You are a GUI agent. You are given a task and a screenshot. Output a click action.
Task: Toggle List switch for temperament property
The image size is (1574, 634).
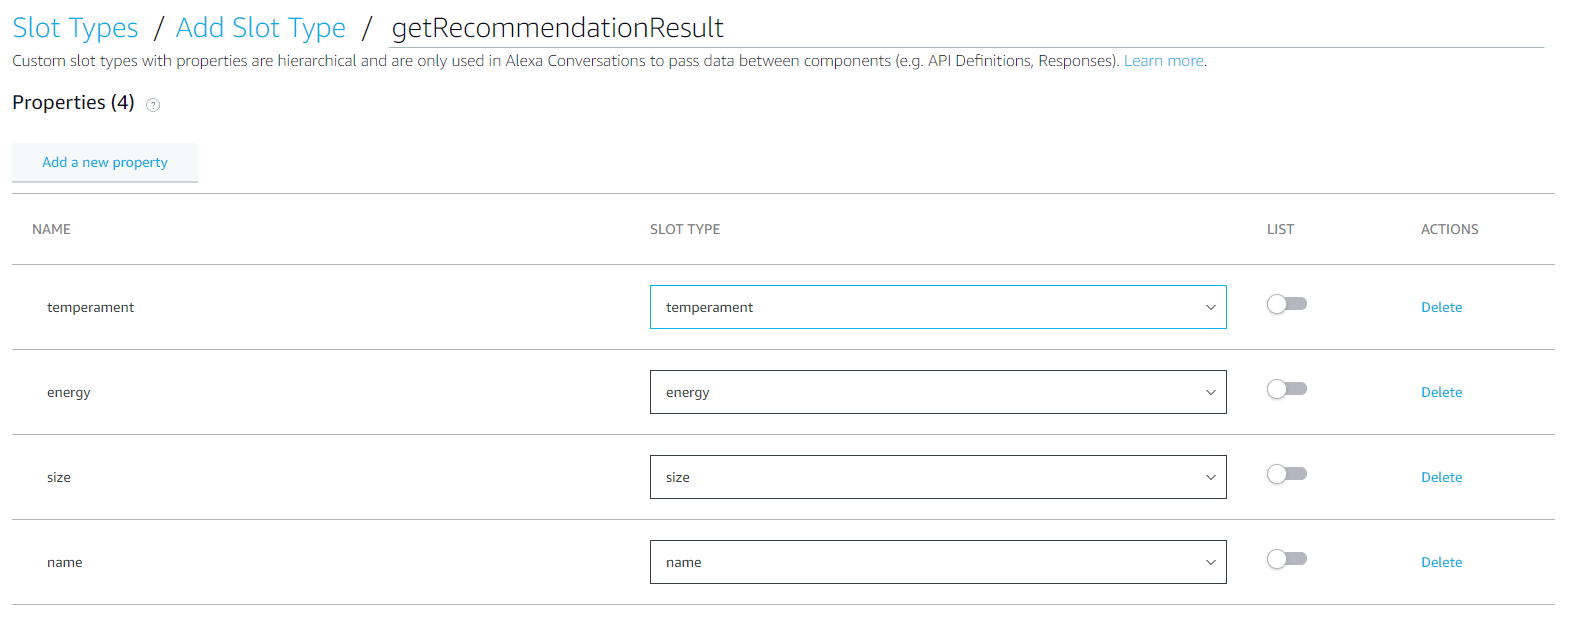point(1286,304)
